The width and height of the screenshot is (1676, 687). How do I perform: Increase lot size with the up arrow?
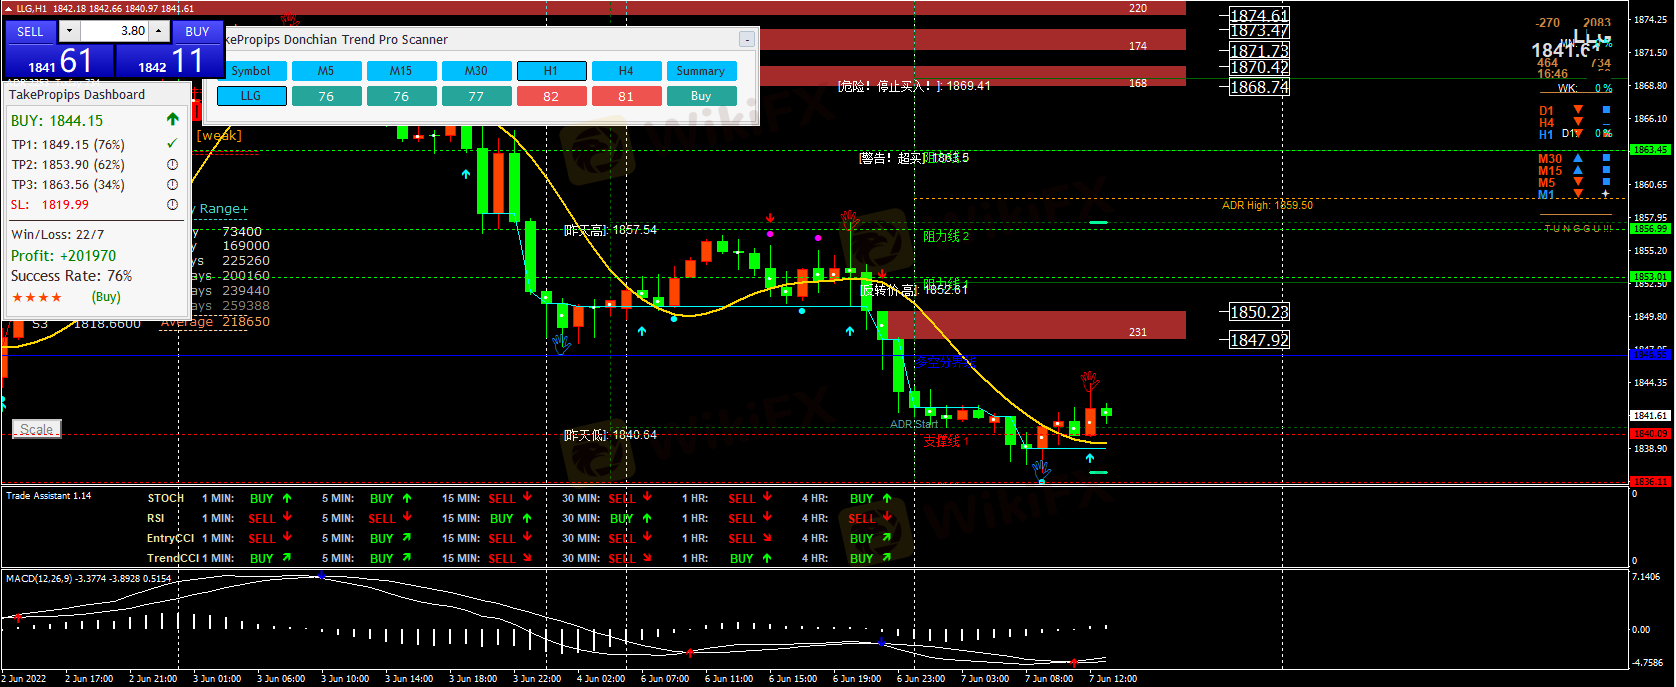pyautogui.click(x=159, y=31)
